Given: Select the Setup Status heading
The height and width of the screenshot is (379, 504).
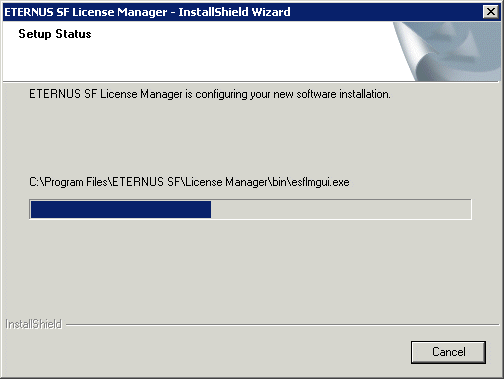Looking at the screenshot, I should (x=55, y=34).
